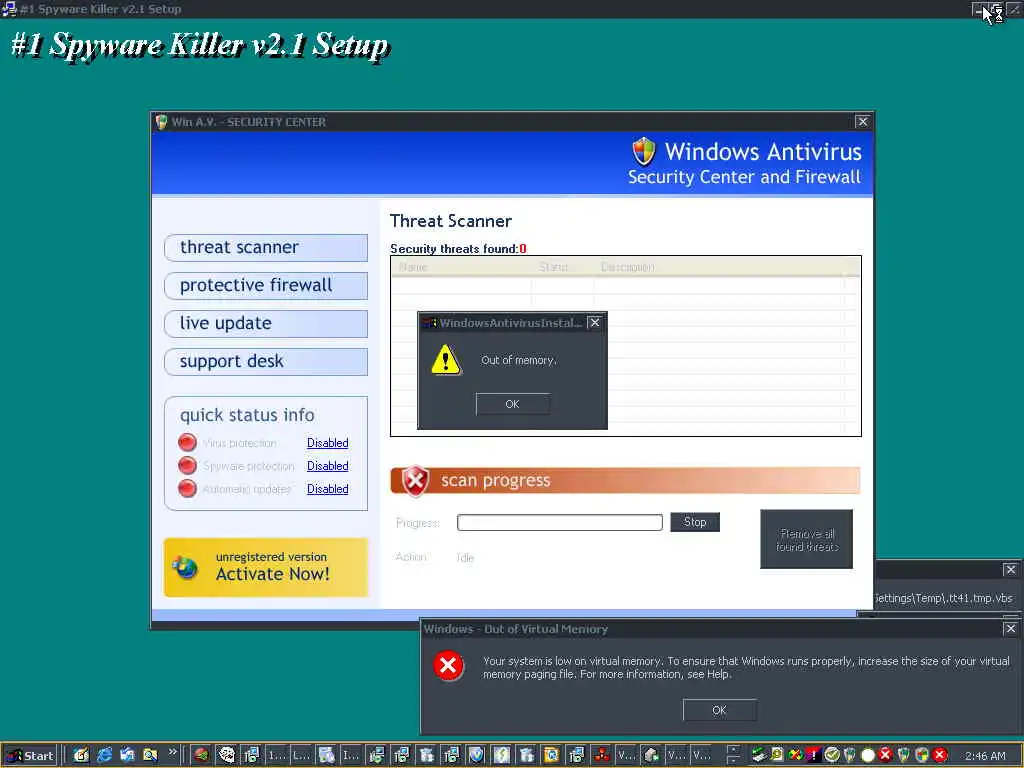This screenshot has width=1024, height=768.
Task: Switch to the "I..." taskbar button
Action: point(351,755)
